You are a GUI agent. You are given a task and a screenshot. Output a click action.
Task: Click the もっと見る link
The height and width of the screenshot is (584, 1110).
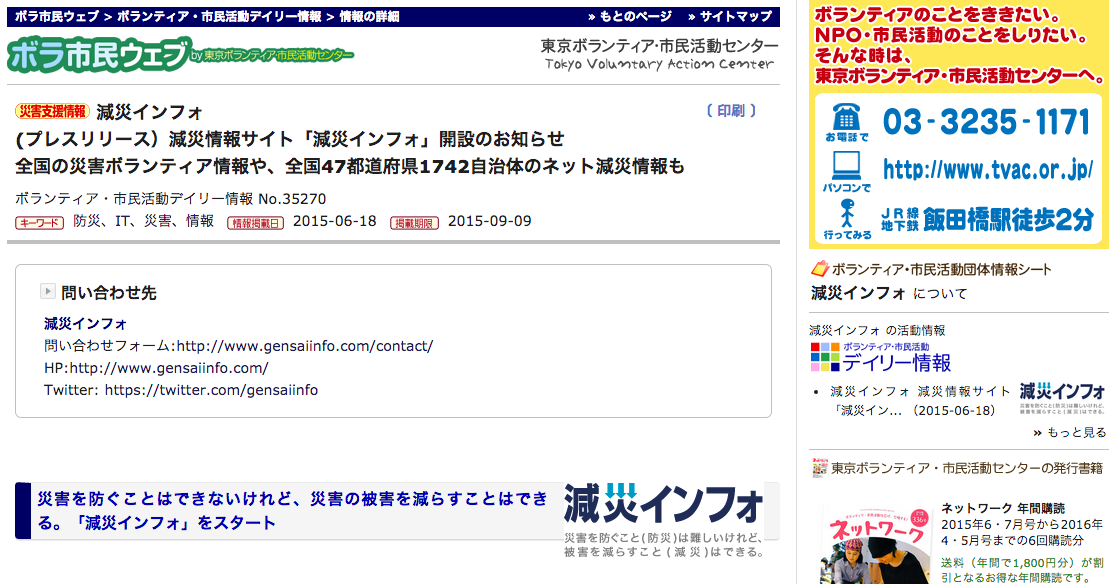pos(1070,433)
